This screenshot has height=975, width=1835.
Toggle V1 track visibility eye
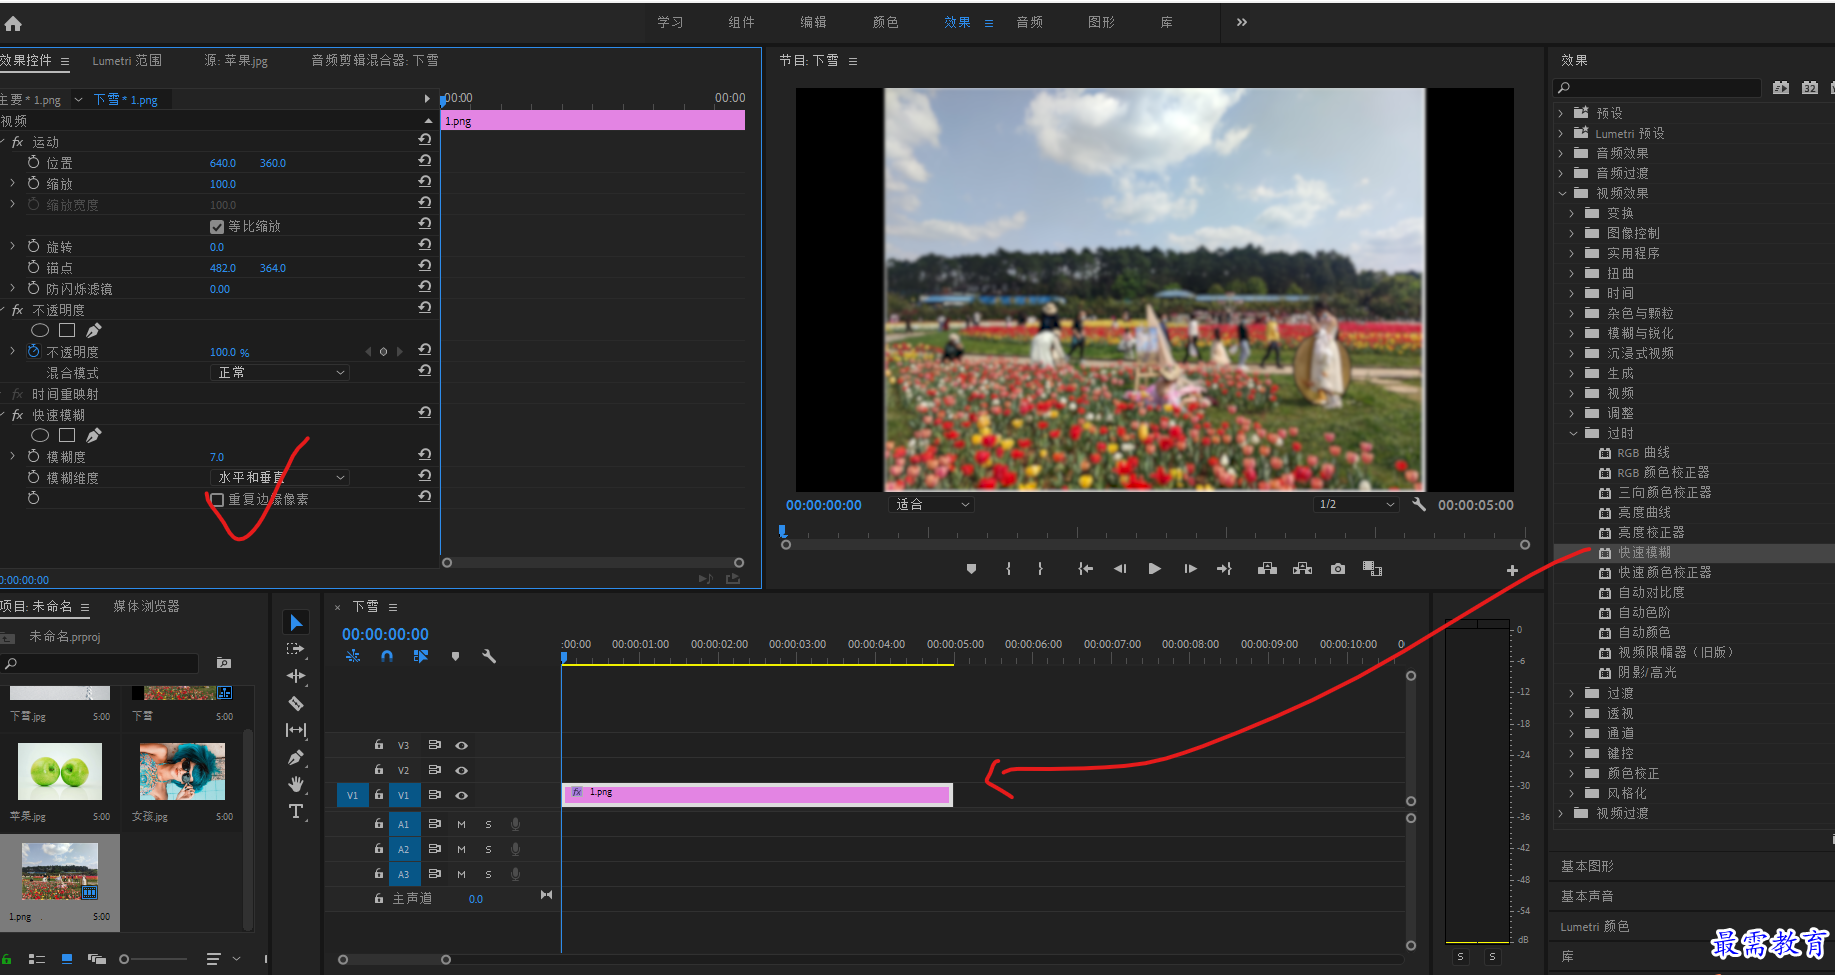click(x=462, y=796)
